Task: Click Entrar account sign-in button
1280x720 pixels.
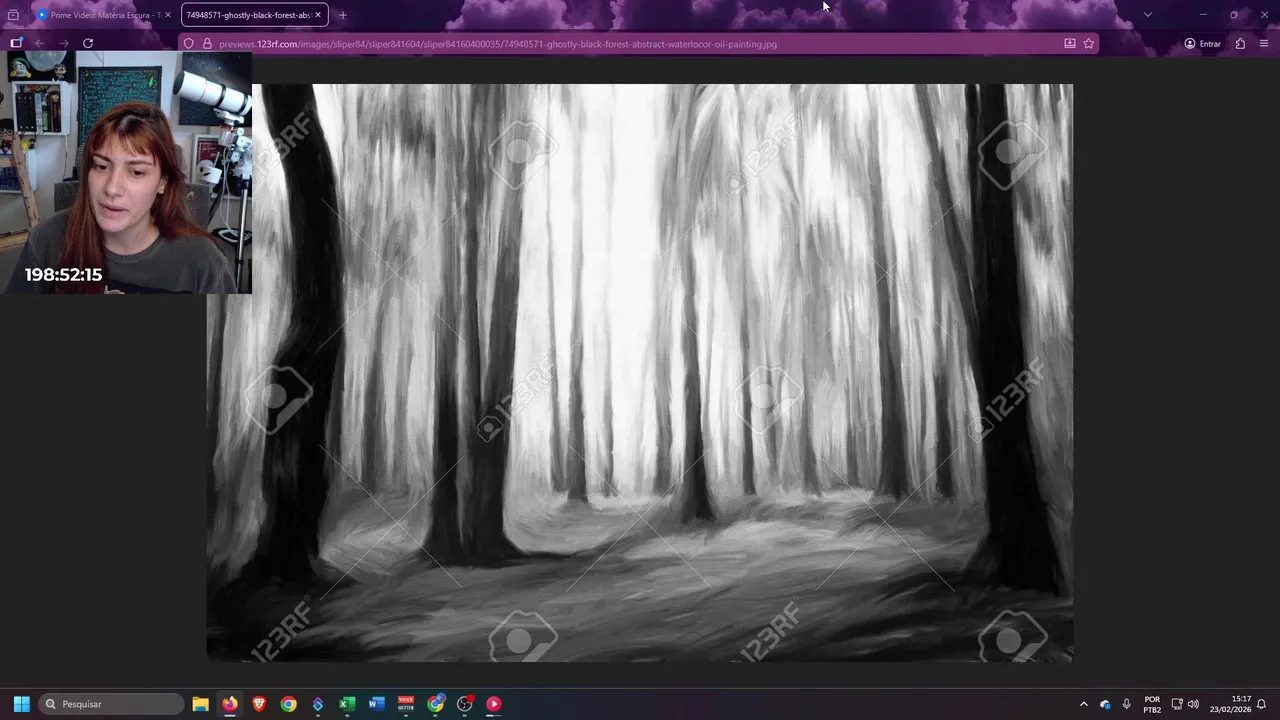Action: click(1203, 44)
